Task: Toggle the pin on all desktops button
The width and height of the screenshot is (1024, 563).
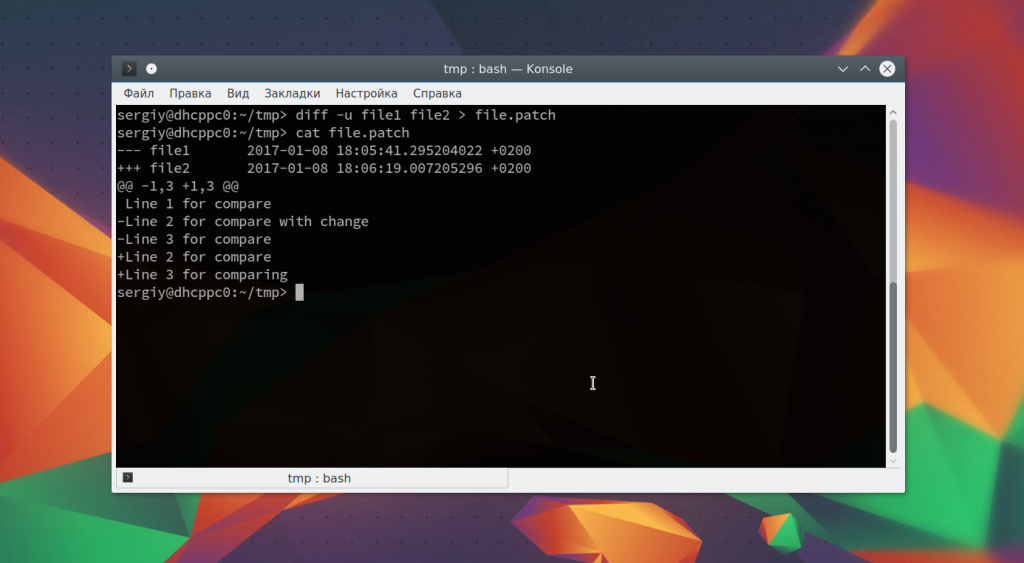Action: 151,69
